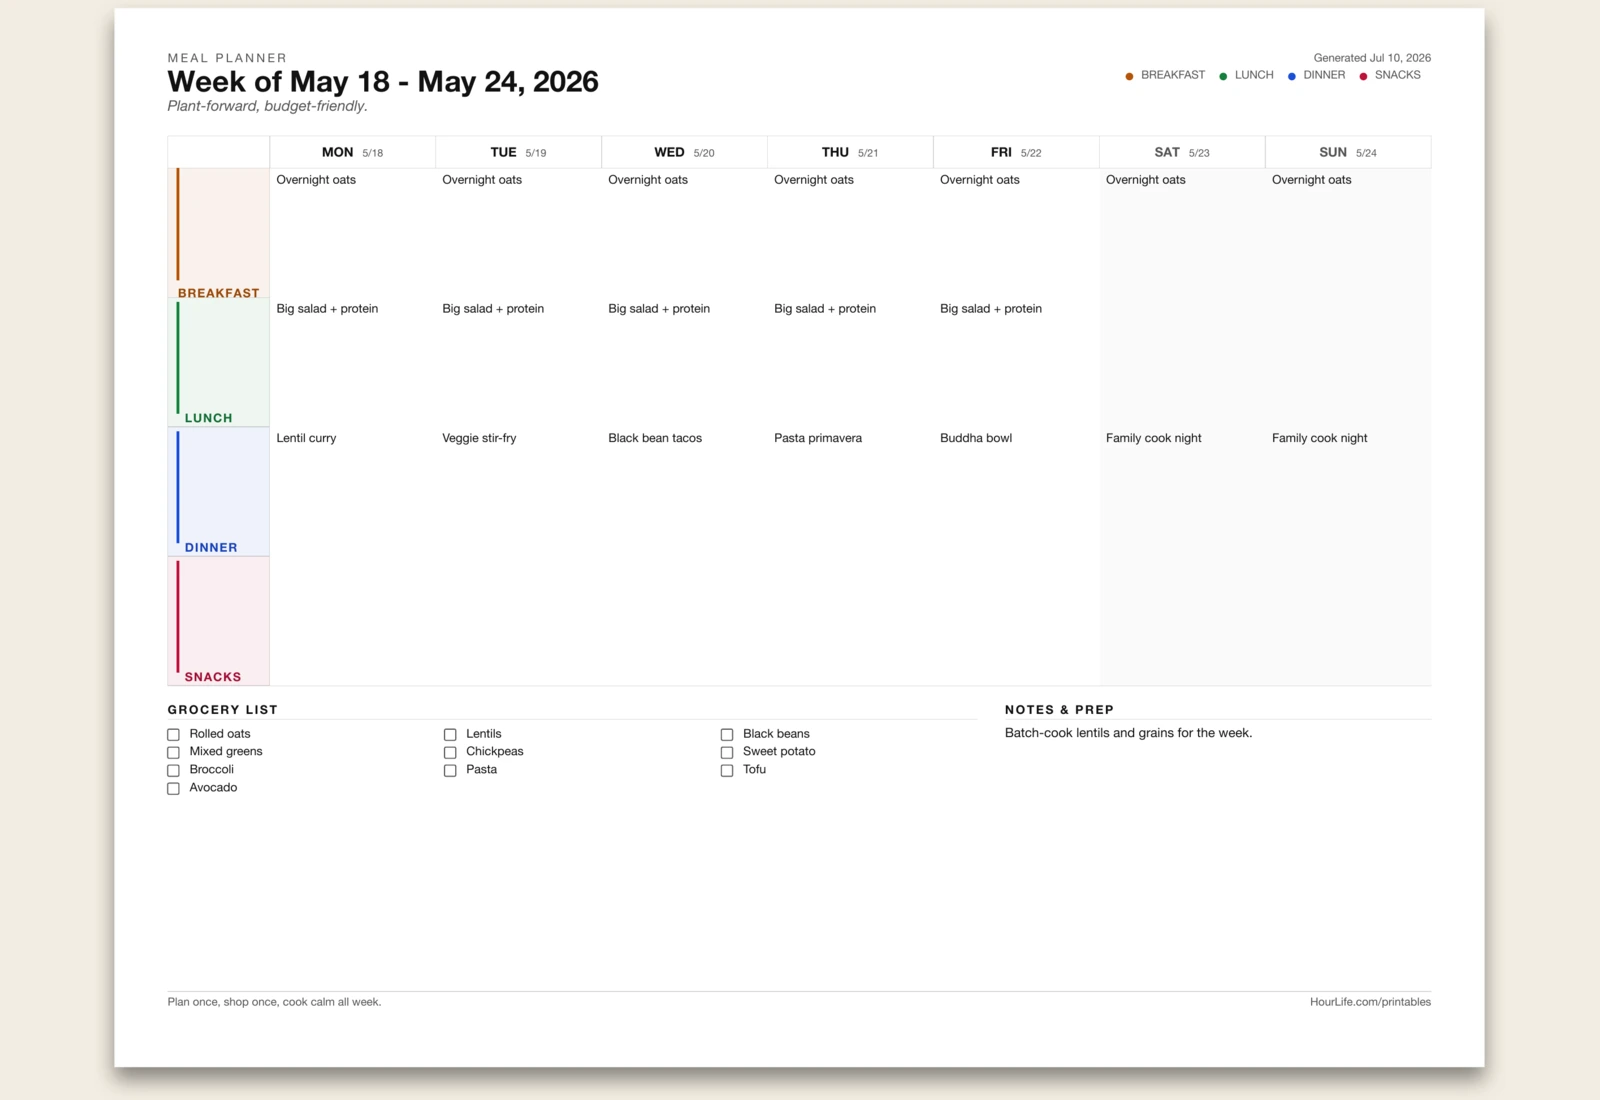Check the Rolled oats checkbox

[173, 734]
